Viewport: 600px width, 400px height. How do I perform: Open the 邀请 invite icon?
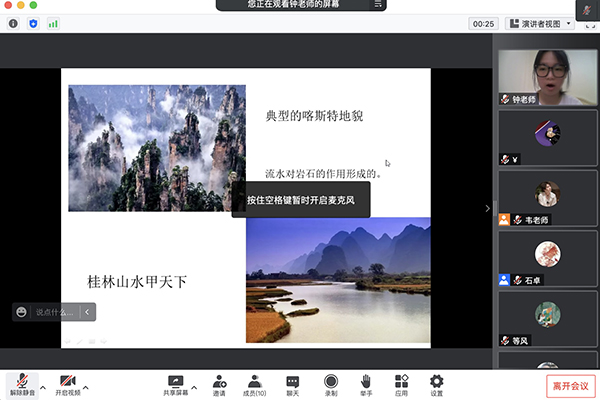219,385
